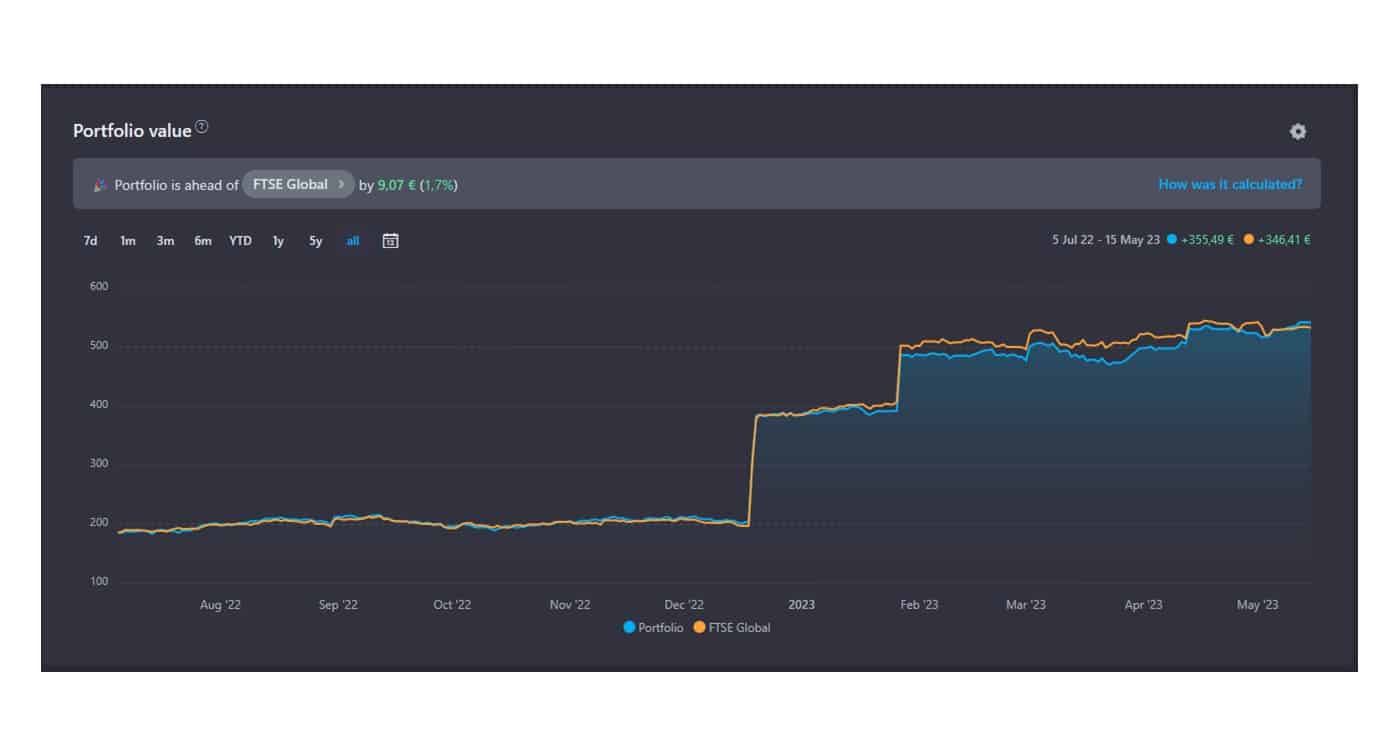This screenshot has width=1399, height=756.
Task: Open the chart settings gear icon
Action: tap(1297, 132)
